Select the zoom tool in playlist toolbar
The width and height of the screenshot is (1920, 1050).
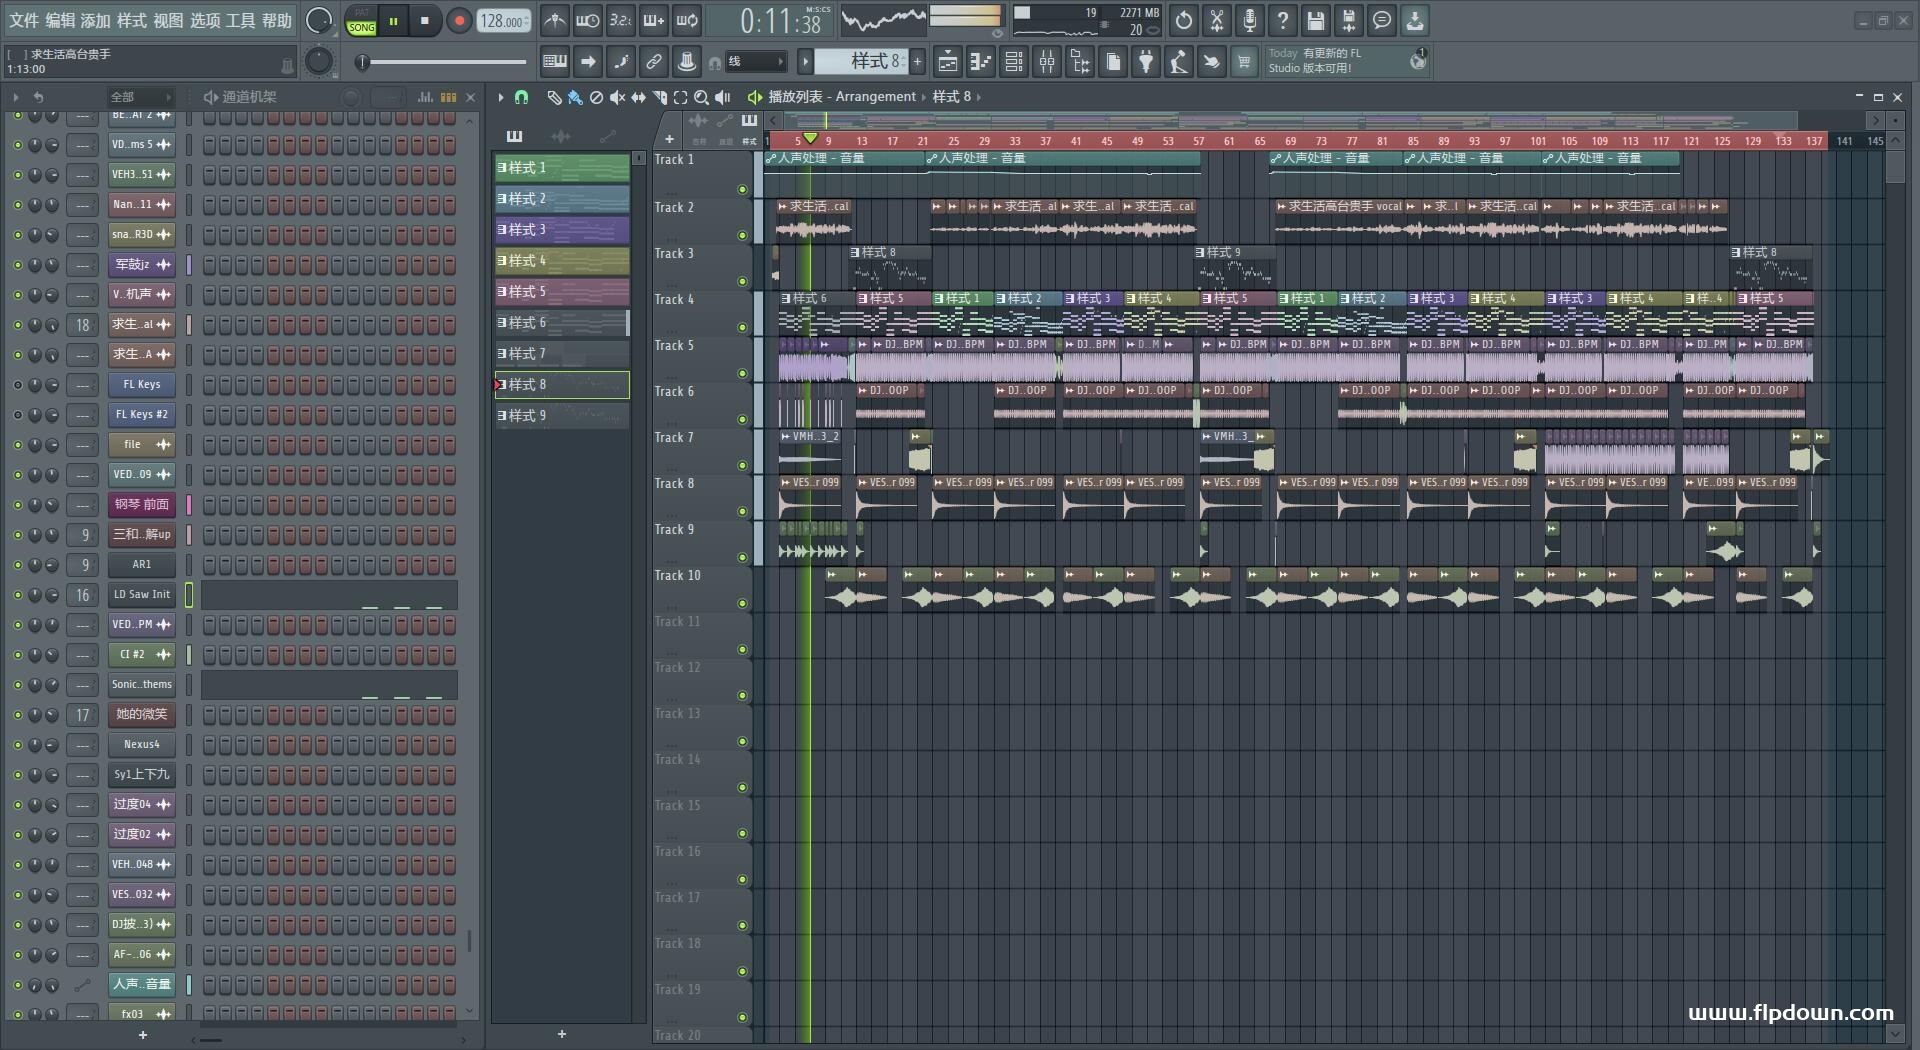pyautogui.click(x=701, y=97)
